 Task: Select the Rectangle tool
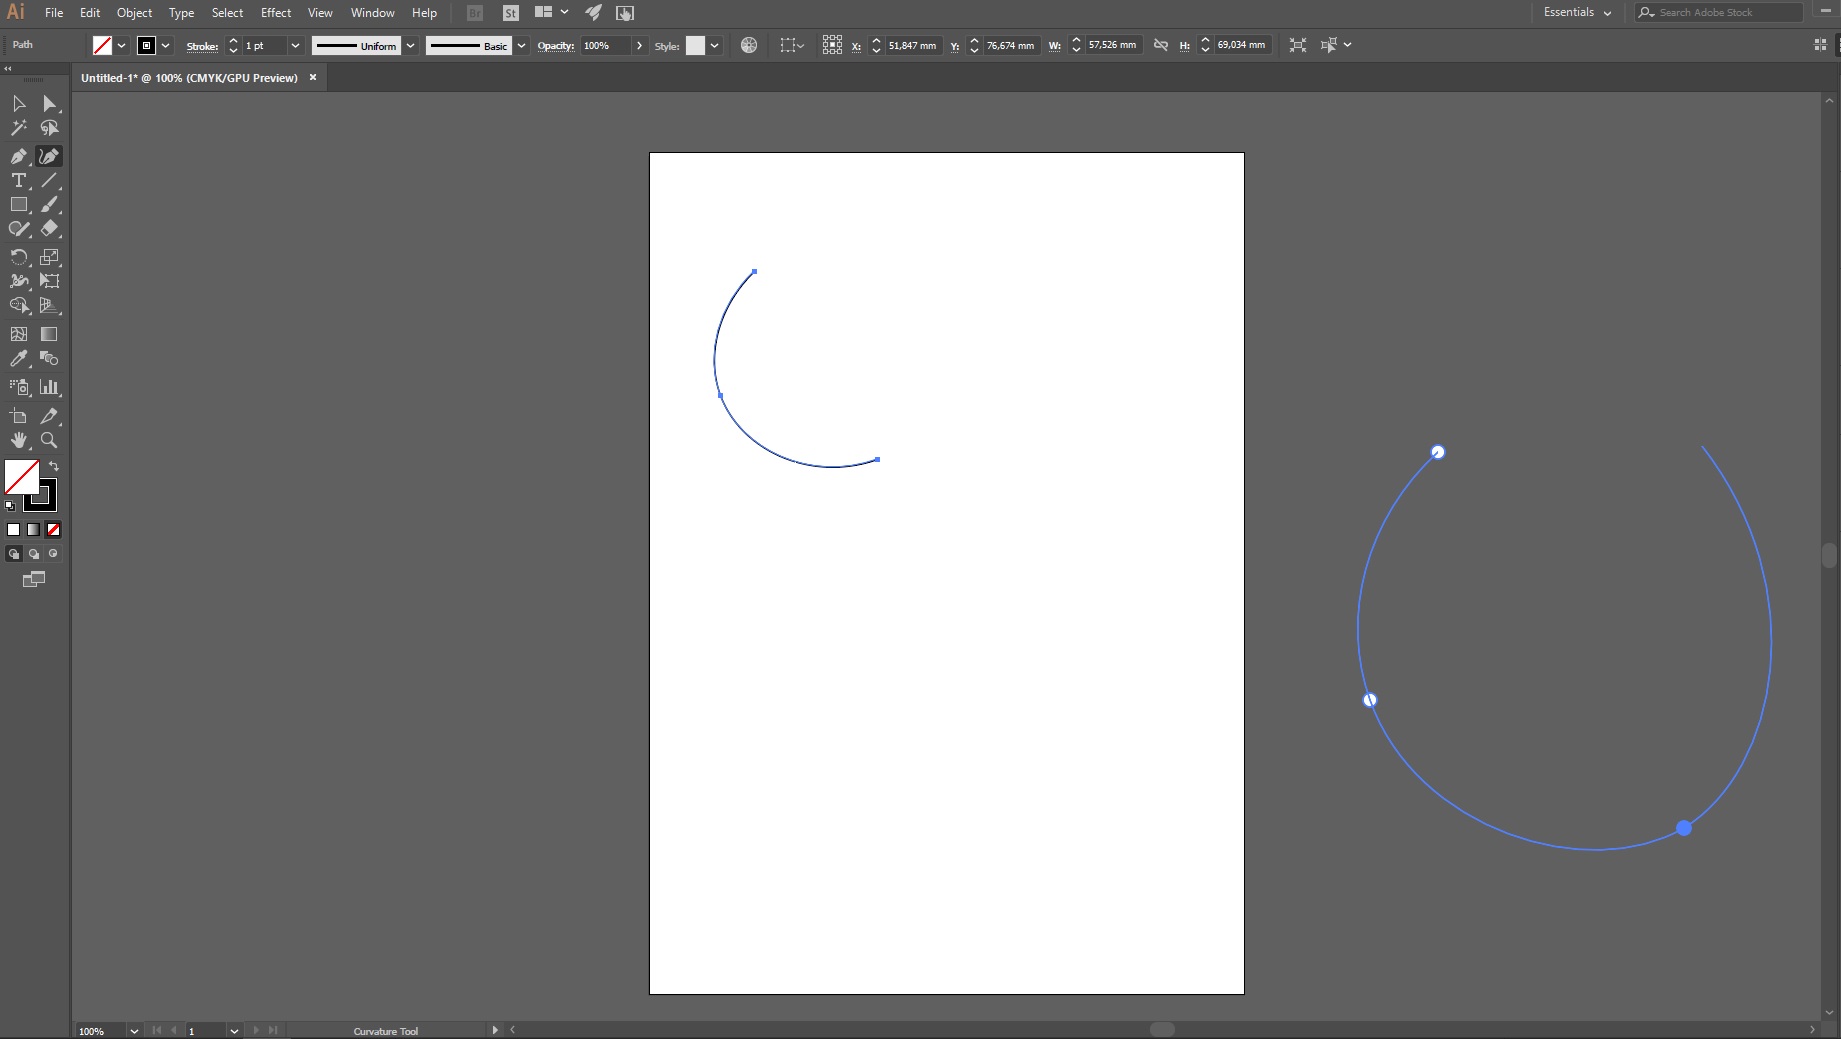point(18,204)
